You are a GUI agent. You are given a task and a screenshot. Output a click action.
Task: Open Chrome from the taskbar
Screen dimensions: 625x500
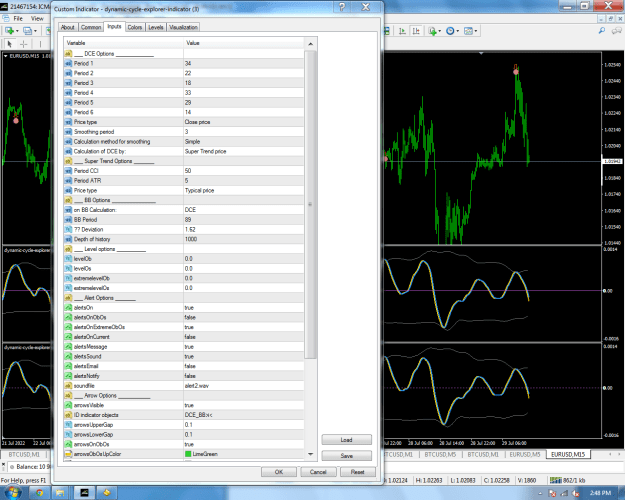coord(39,493)
